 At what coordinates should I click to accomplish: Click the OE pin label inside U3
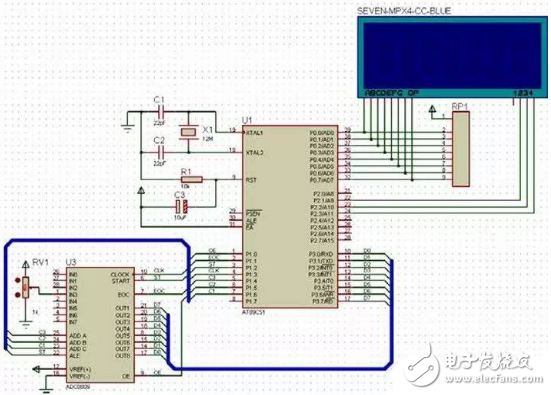tap(127, 376)
